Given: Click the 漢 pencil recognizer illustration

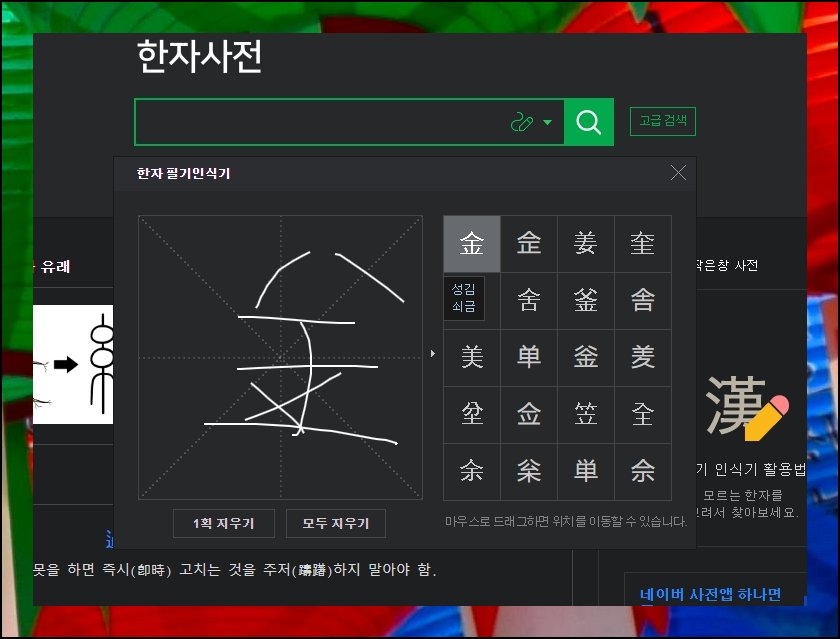Looking at the screenshot, I should click(747, 408).
